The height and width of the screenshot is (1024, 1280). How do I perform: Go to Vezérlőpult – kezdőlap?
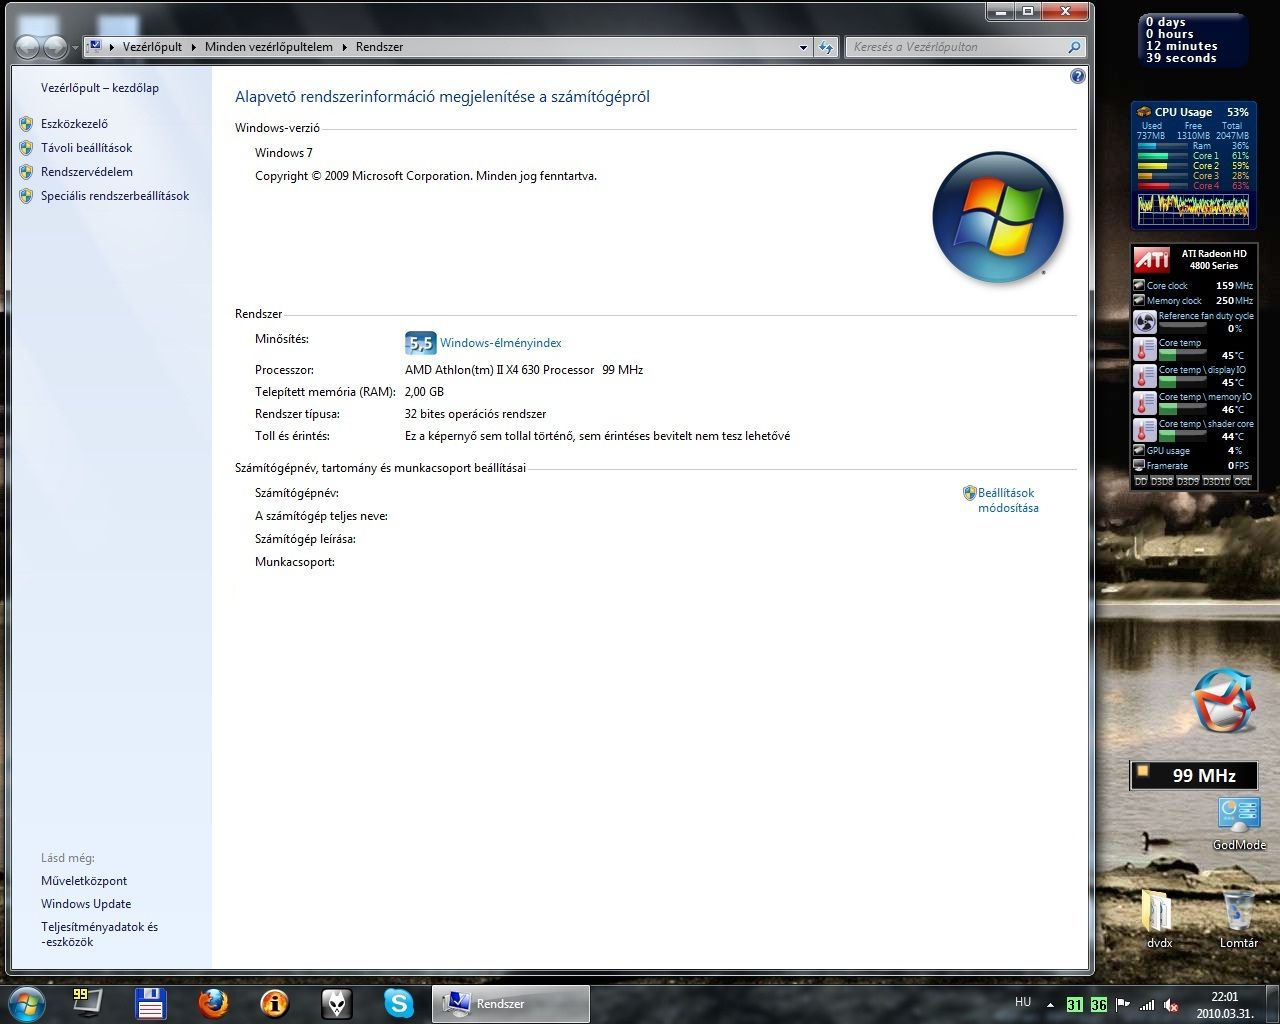pyautogui.click(x=100, y=88)
